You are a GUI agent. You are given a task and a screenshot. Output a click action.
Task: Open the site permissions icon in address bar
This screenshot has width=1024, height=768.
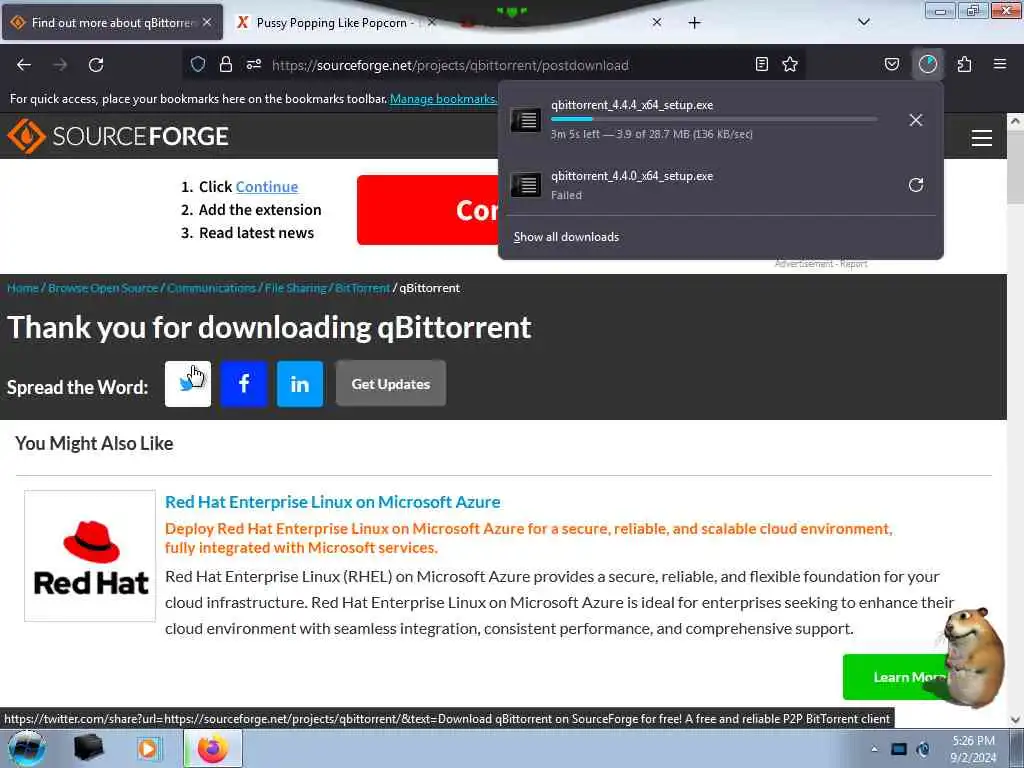[x=254, y=64]
